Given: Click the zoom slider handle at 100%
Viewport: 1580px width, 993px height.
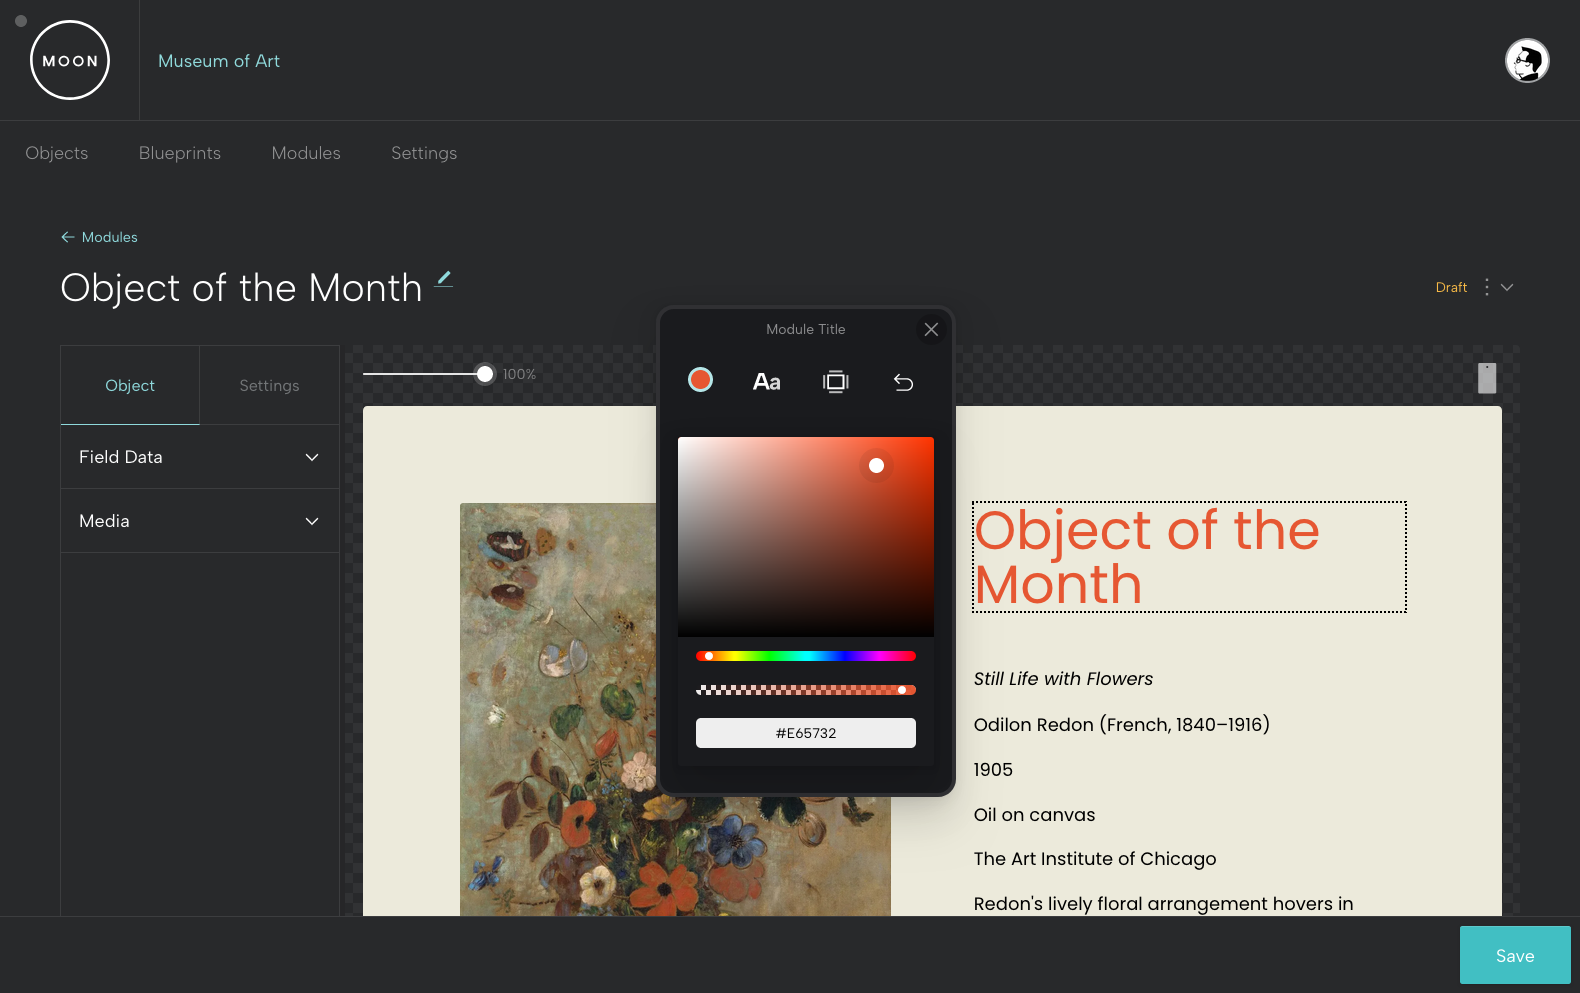Looking at the screenshot, I should (x=485, y=374).
